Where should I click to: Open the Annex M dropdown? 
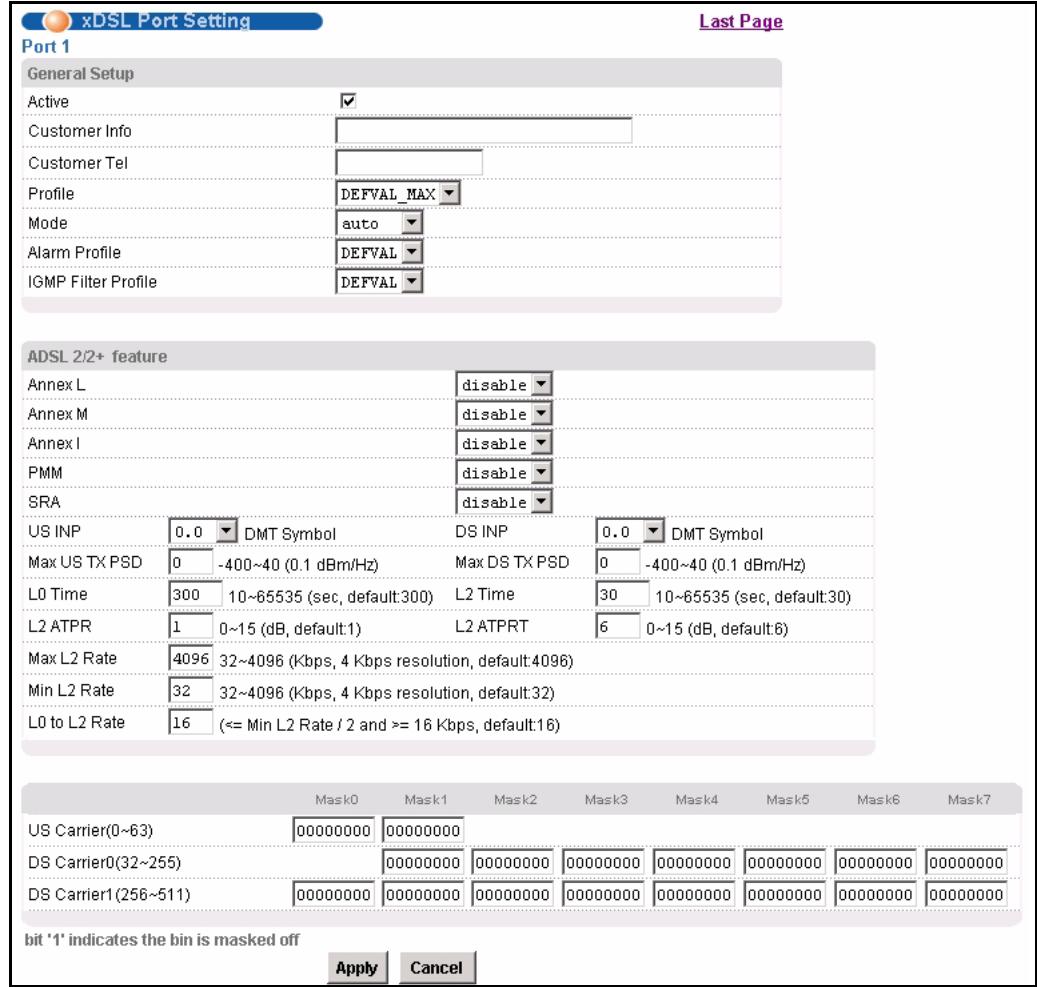[504, 414]
